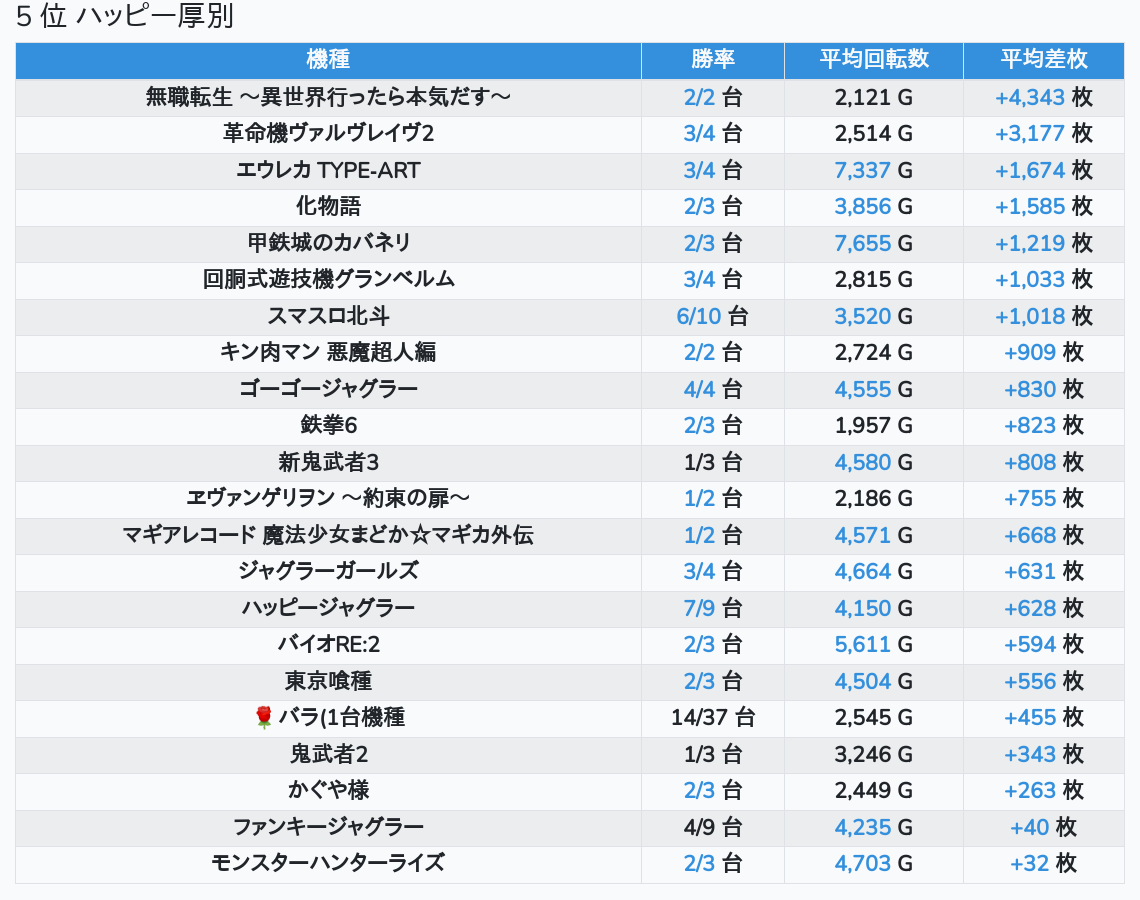Sort by the 機種 column header

(x=328, y=60)
